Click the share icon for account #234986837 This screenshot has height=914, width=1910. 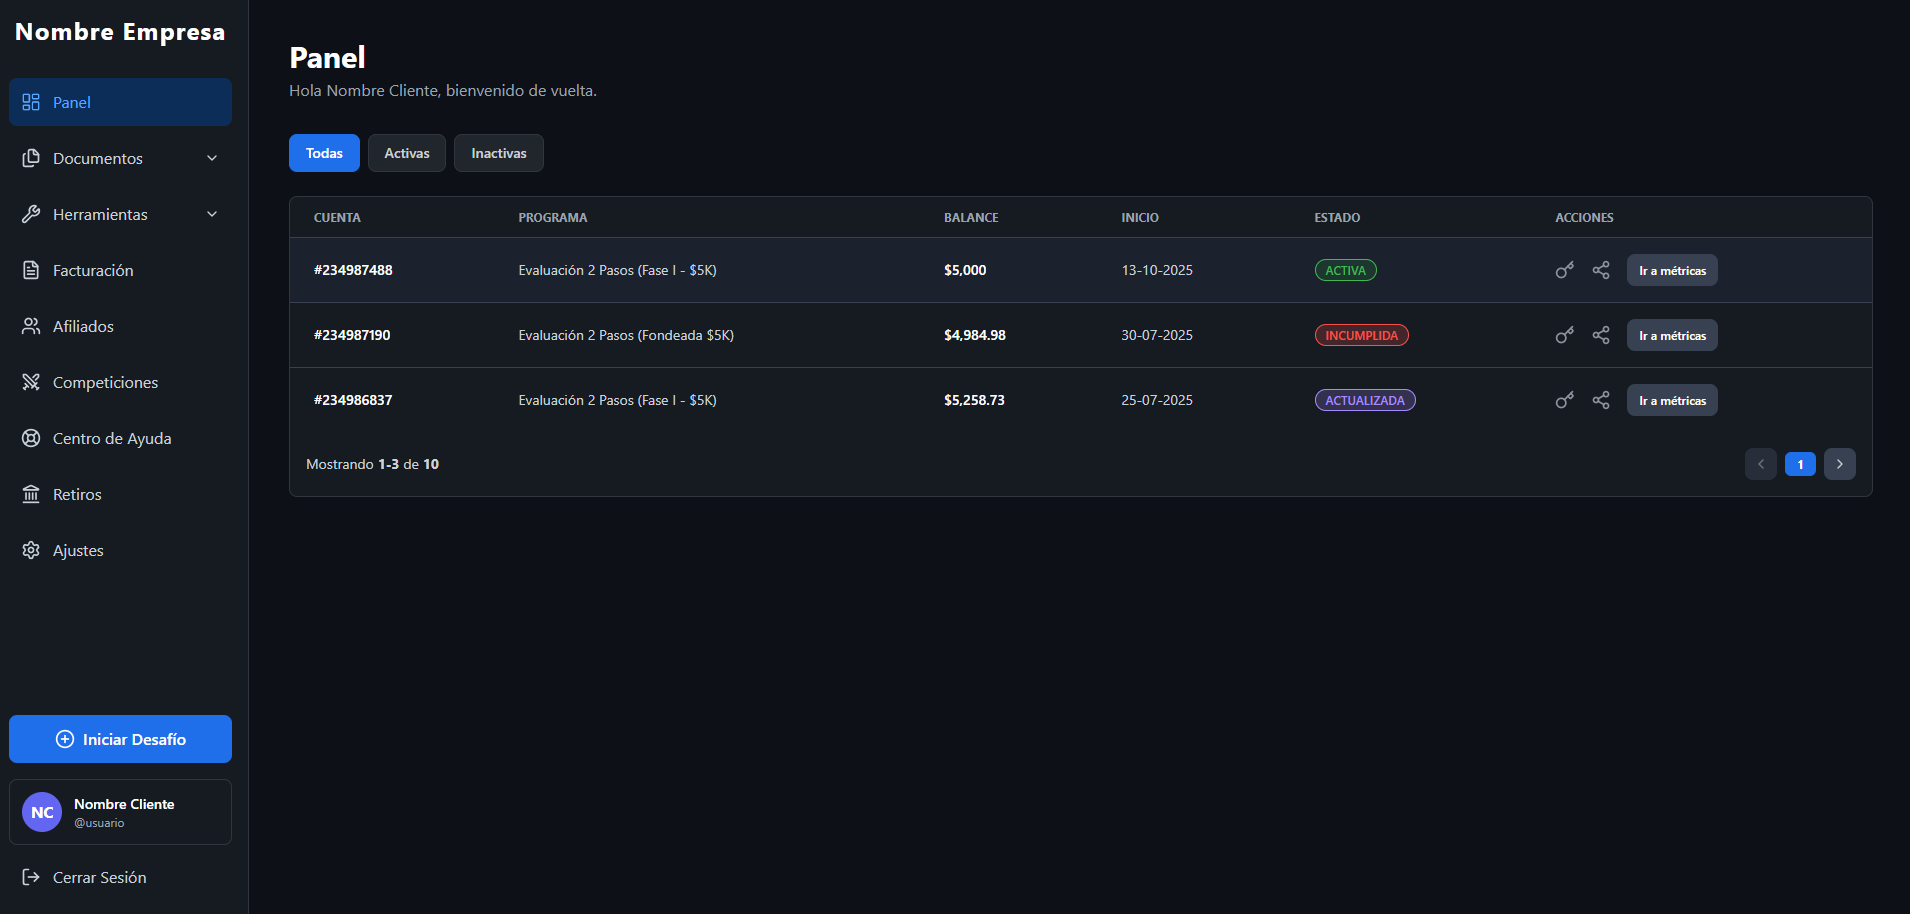tap(1600, 400)
